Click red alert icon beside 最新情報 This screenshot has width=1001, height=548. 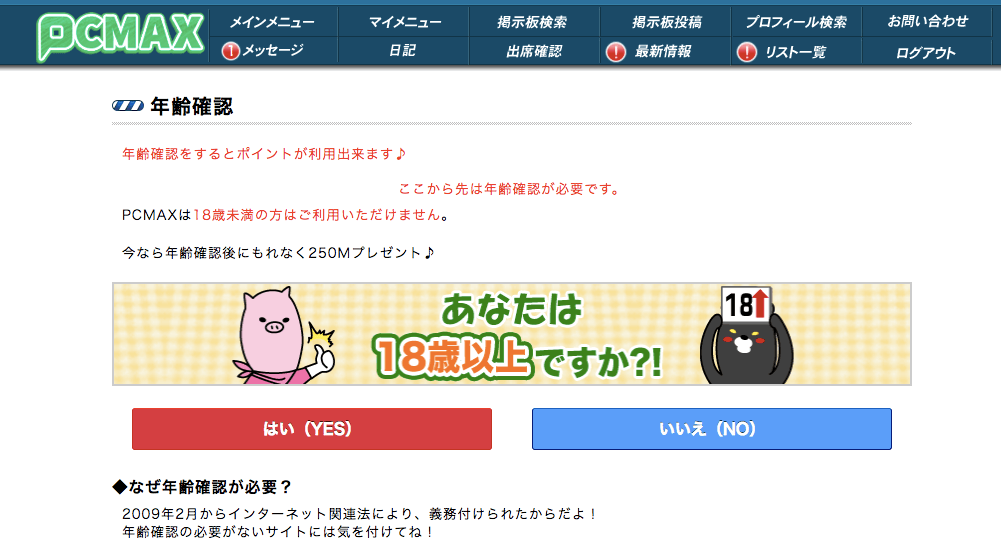(615, 52)
